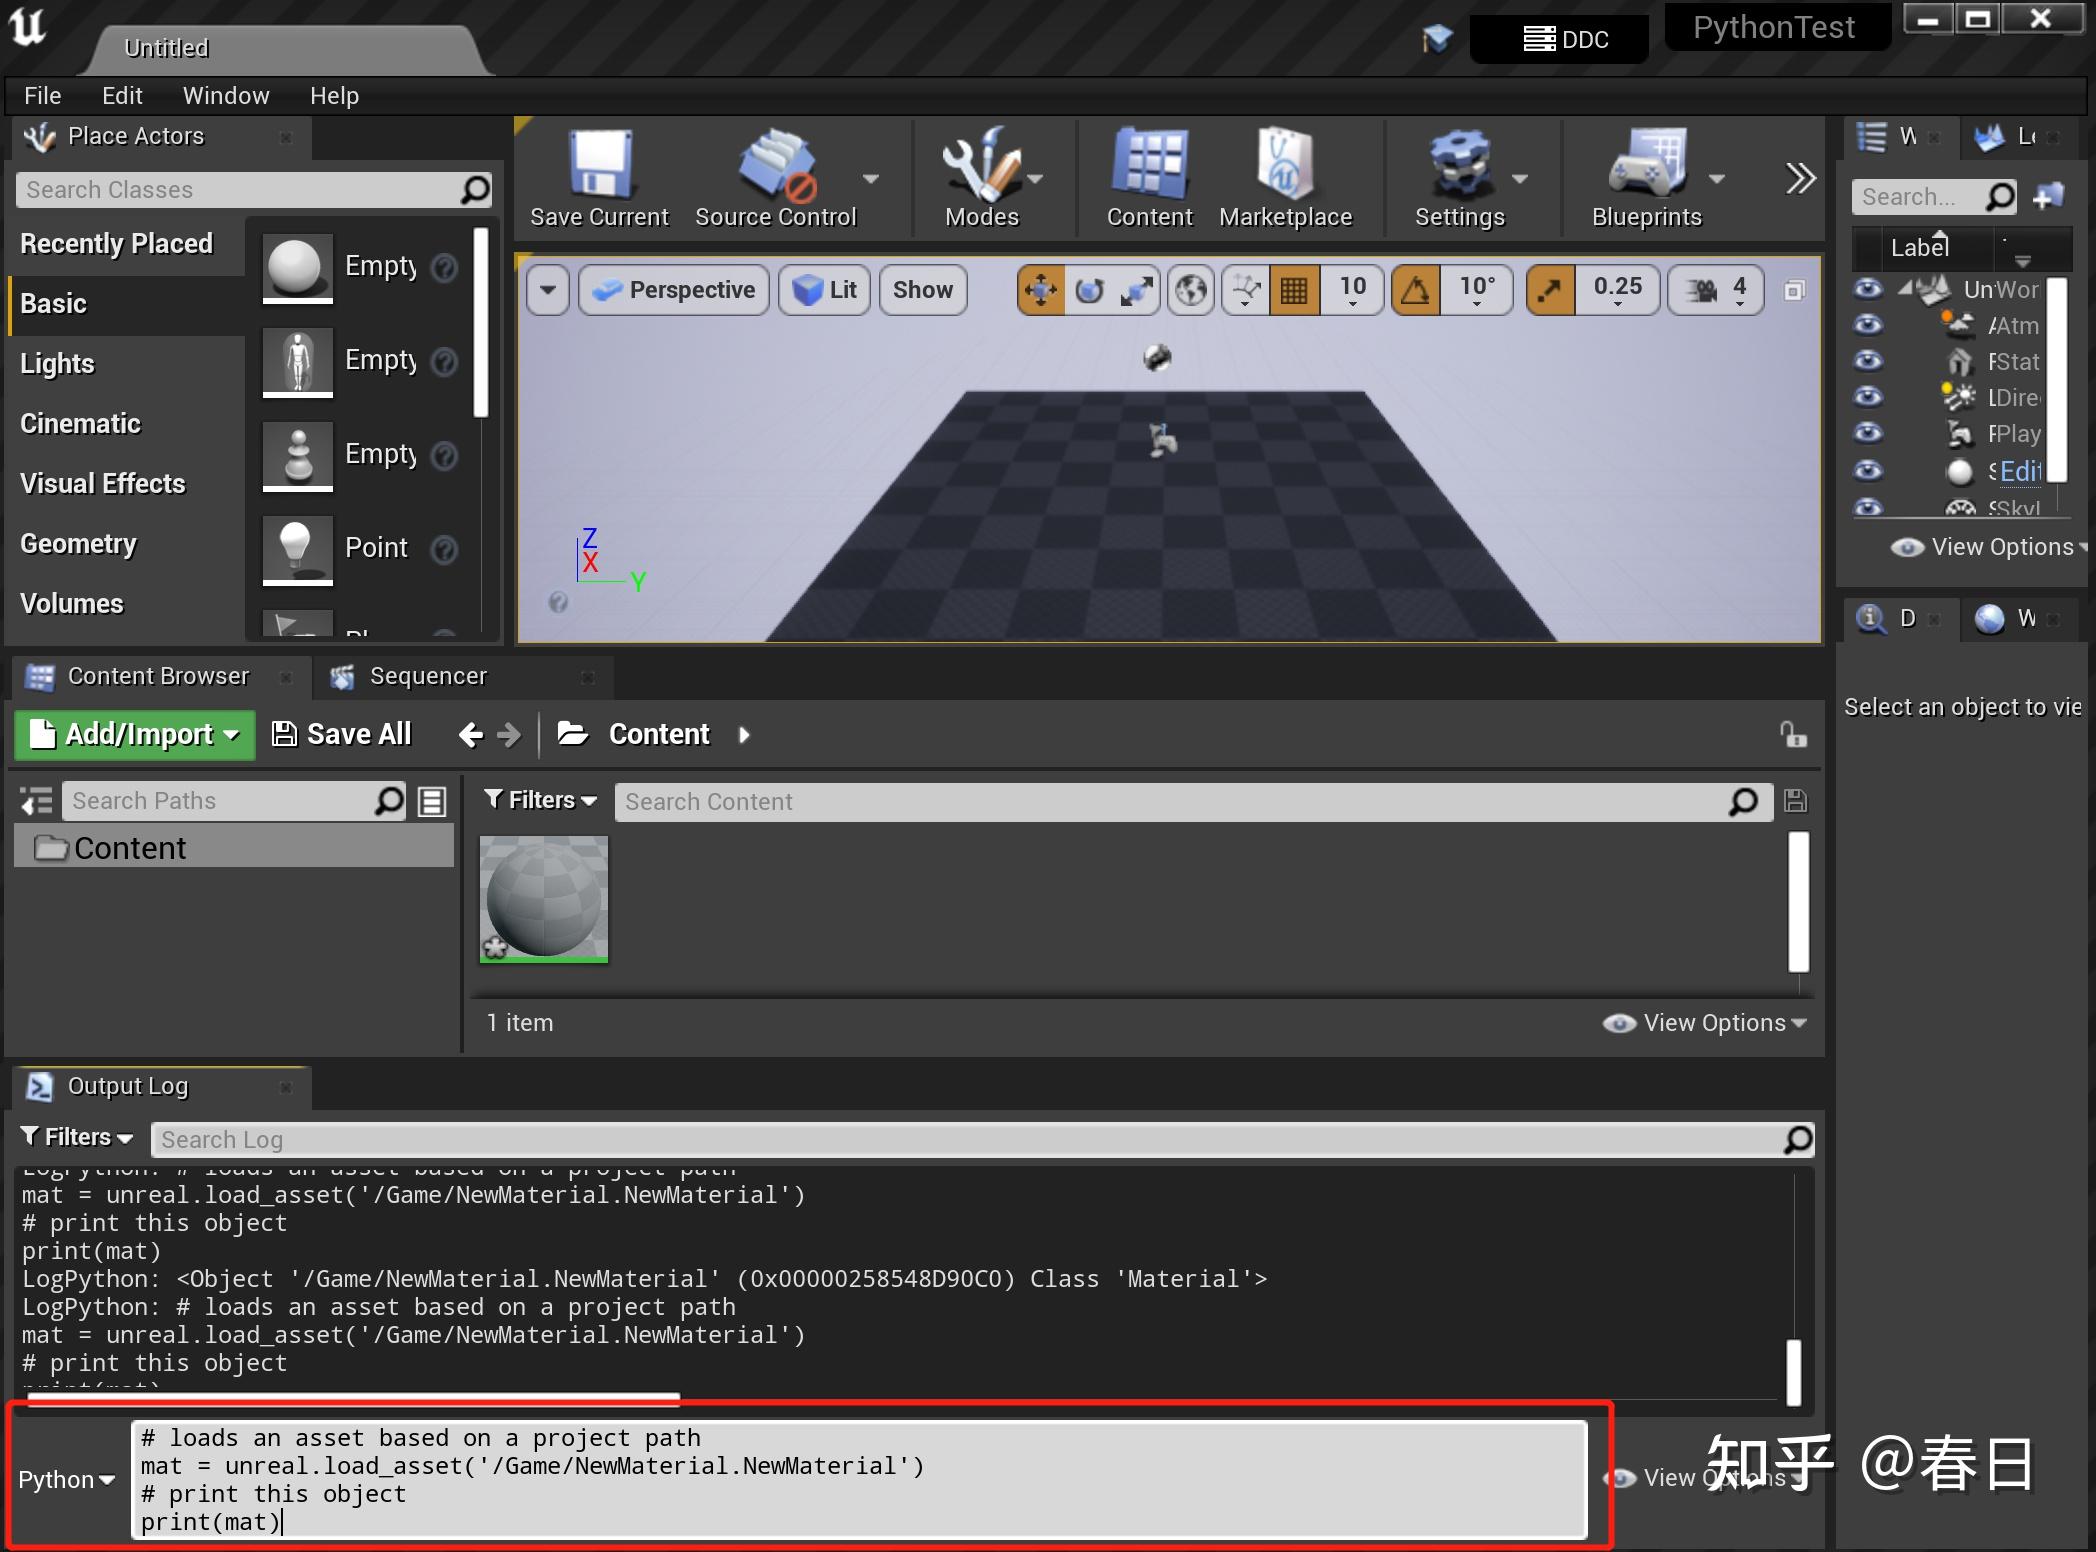Viewport: 2096px width, 1552px height.
Task: Open the grid snap size 10 dropdown
Action: click(x=1352, y=290)
